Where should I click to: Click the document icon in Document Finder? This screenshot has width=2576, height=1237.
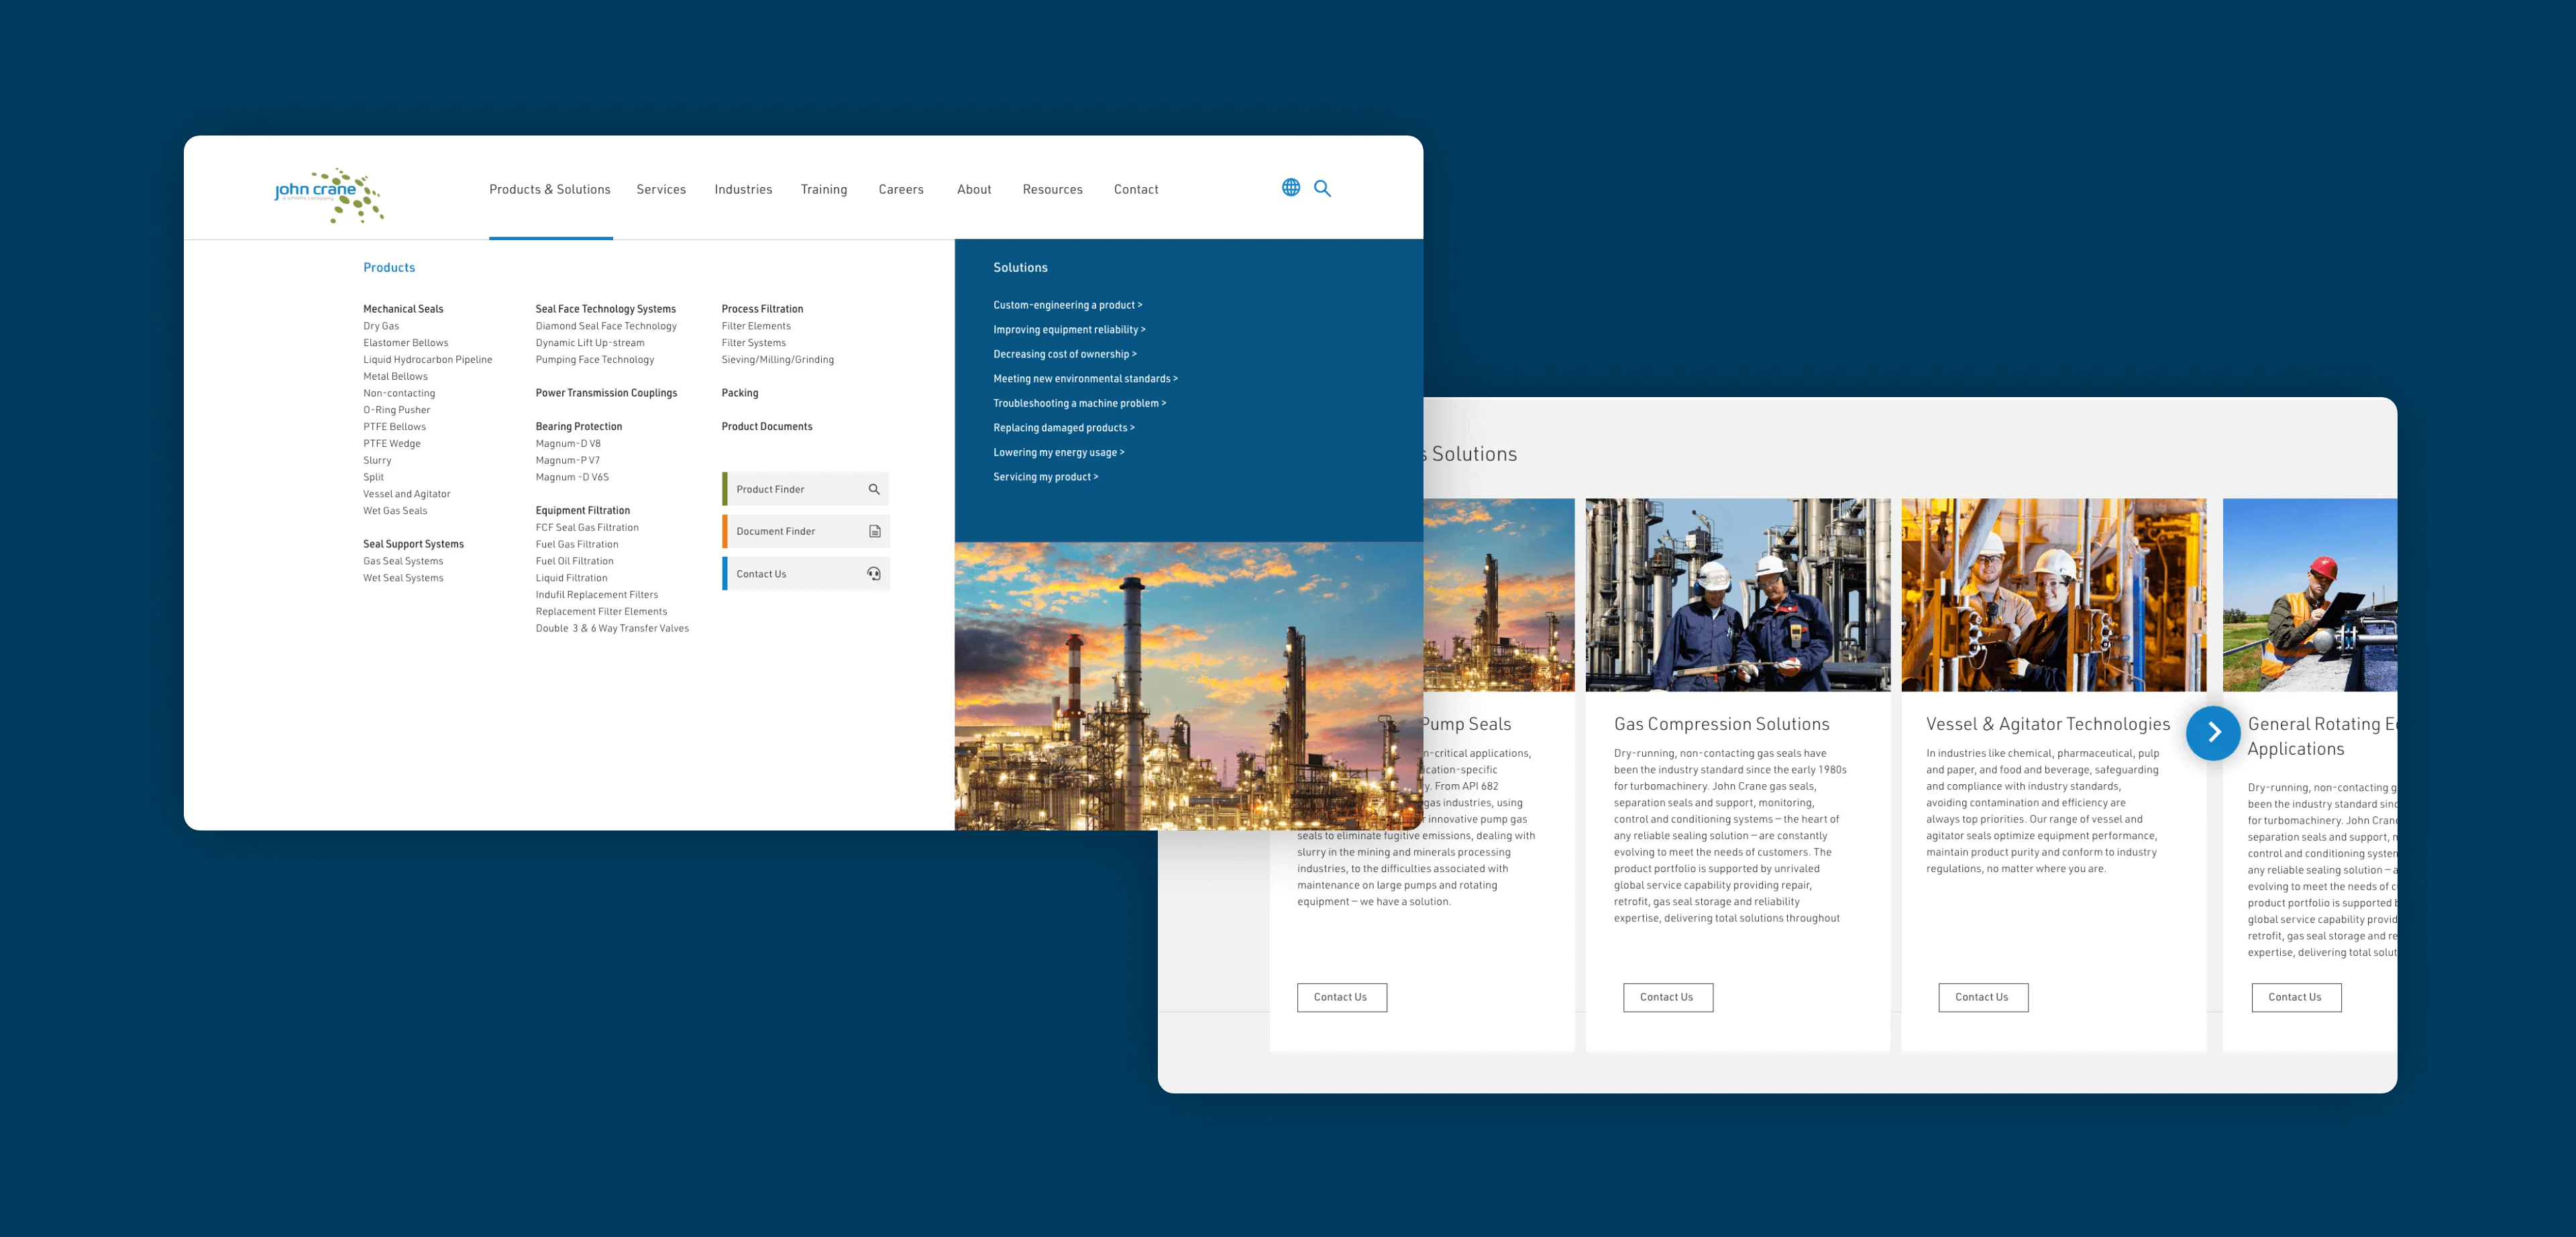pyautogui.click(x=874, y=531)
